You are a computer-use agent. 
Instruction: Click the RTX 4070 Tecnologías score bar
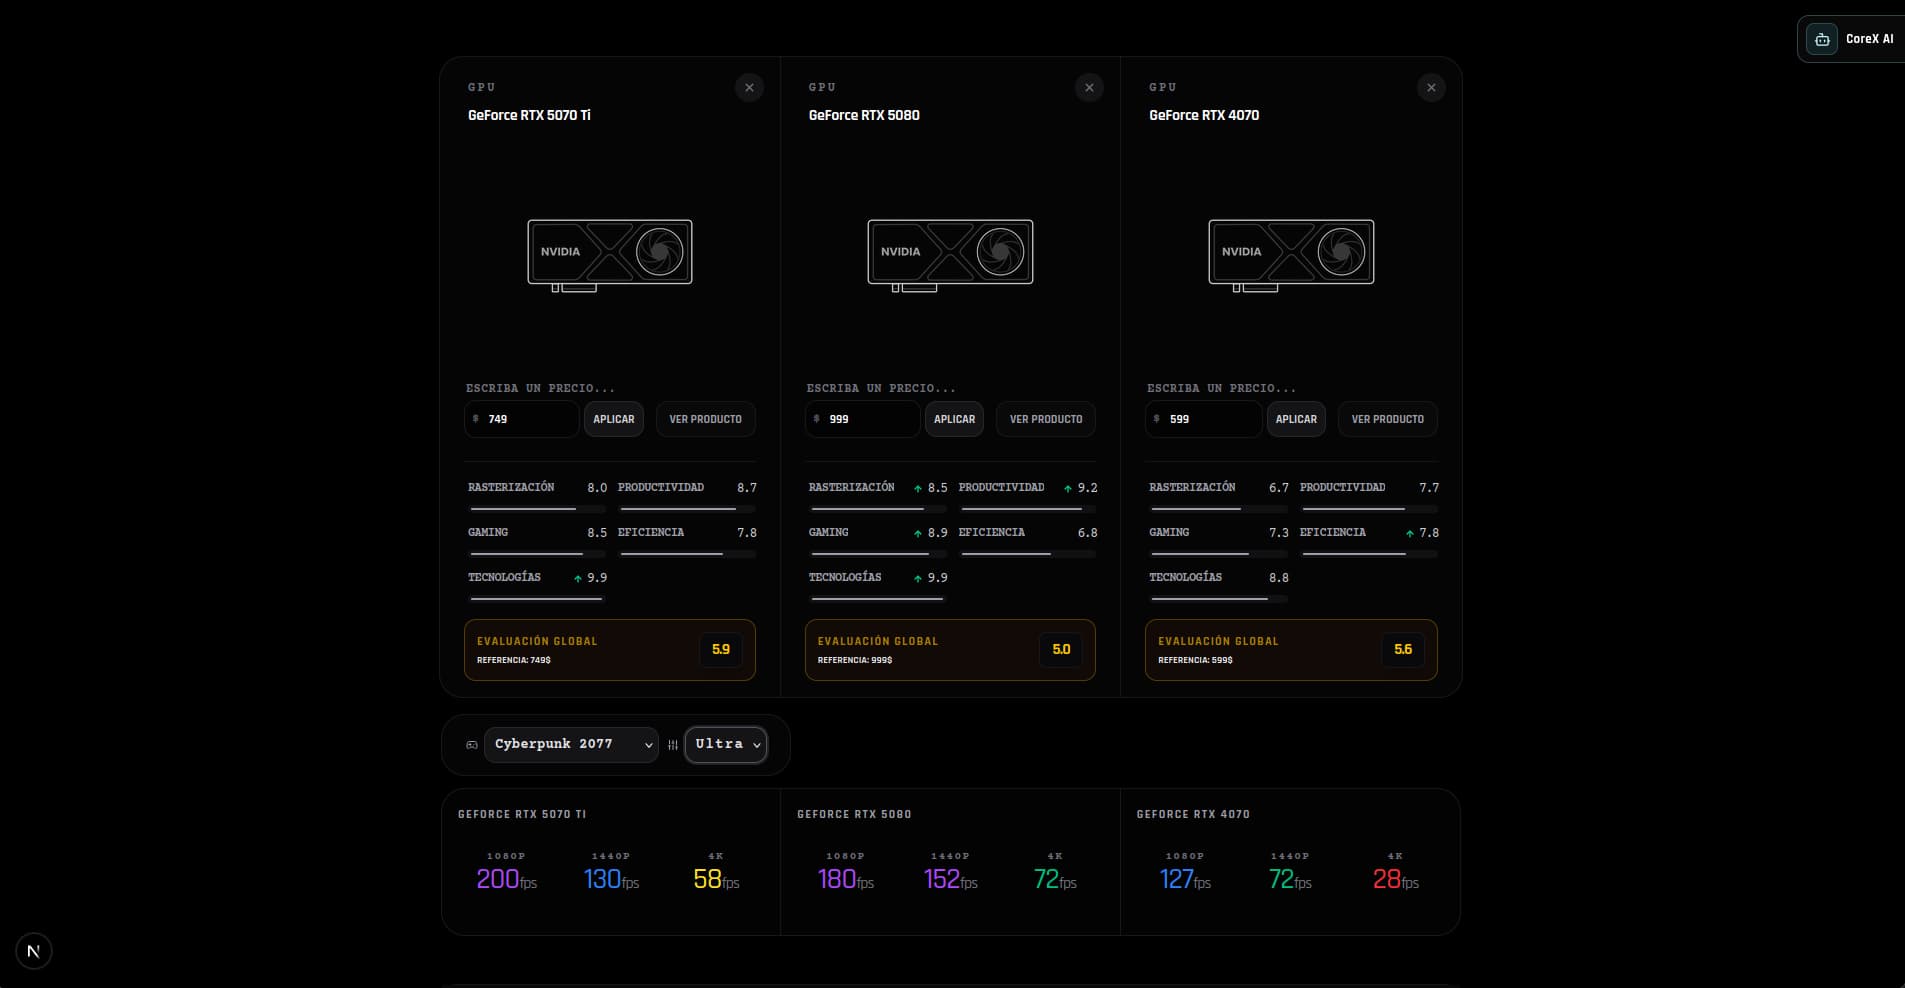(1219, 599)
